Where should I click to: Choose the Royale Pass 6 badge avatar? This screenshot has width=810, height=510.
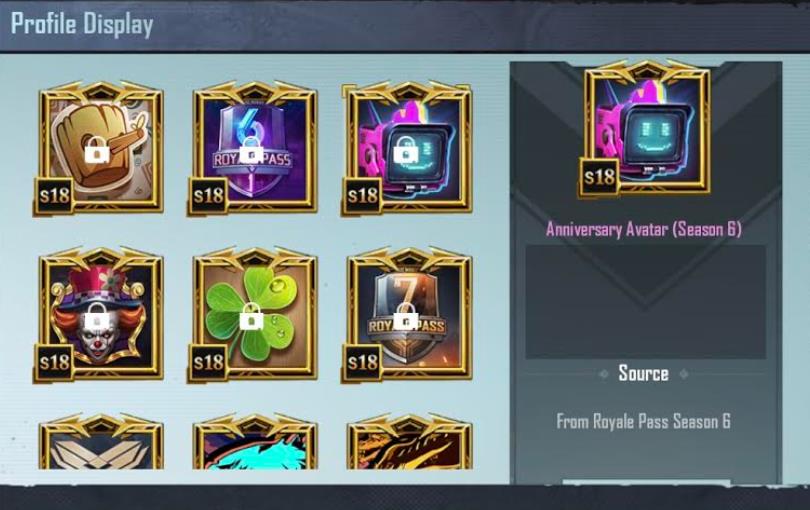coord(253,148)
